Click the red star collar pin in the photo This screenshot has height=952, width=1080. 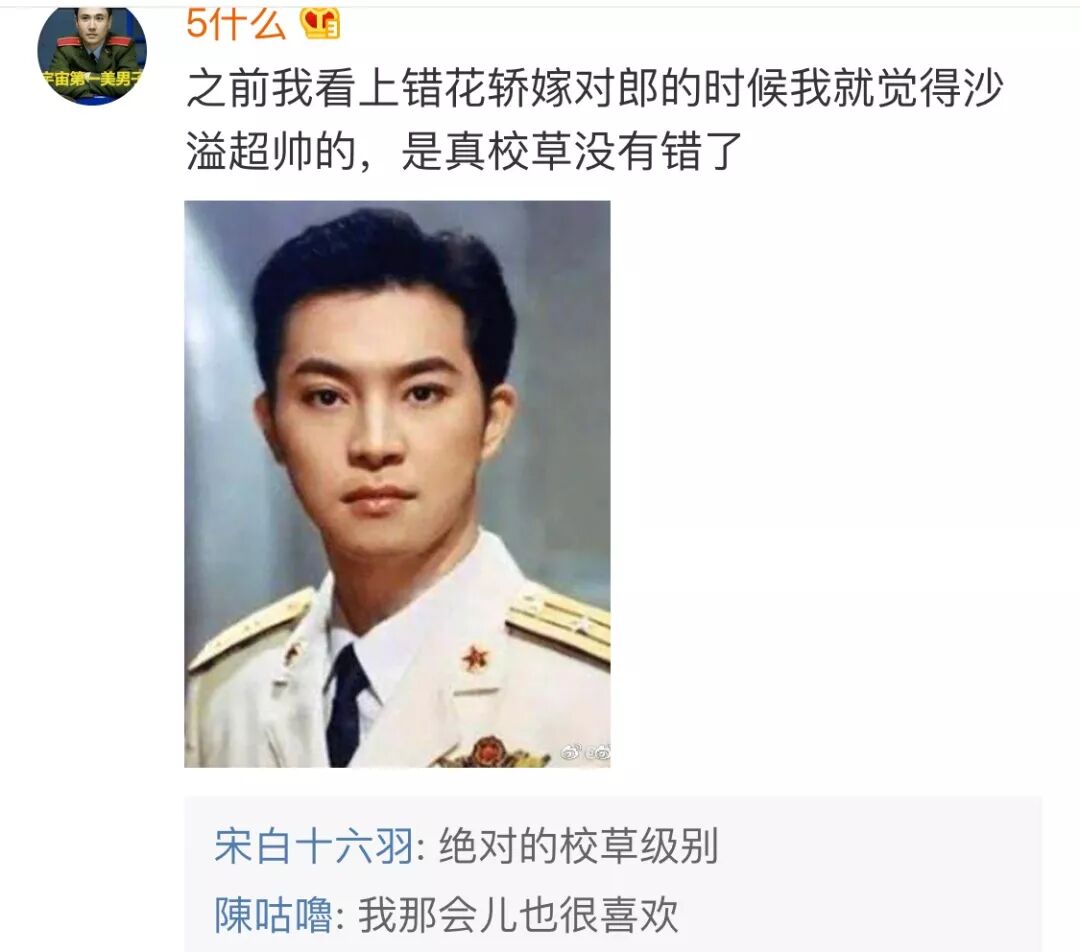475,659
